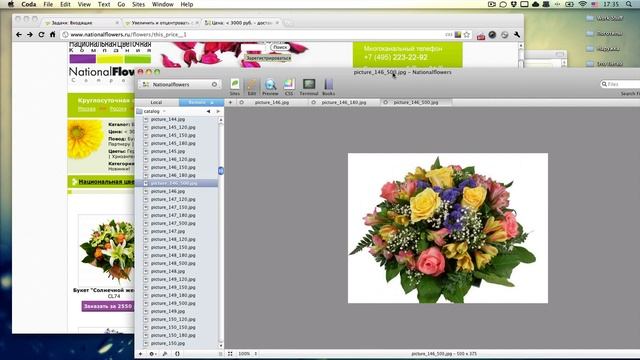Open the Coda menu
Image resolution: width=640 pixels, height=360 pixels.
pyautogui.click(x=29, y=4)
